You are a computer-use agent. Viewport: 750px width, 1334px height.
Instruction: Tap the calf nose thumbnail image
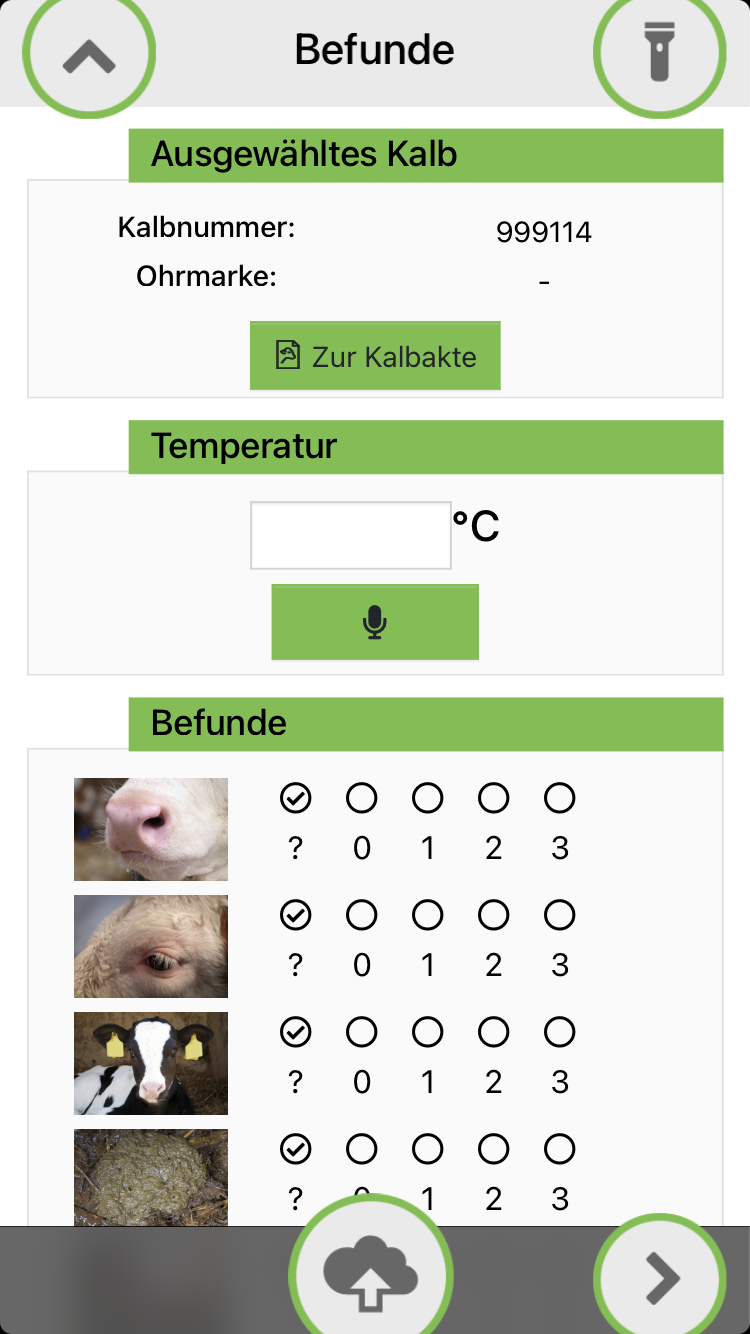coord(151,829)
